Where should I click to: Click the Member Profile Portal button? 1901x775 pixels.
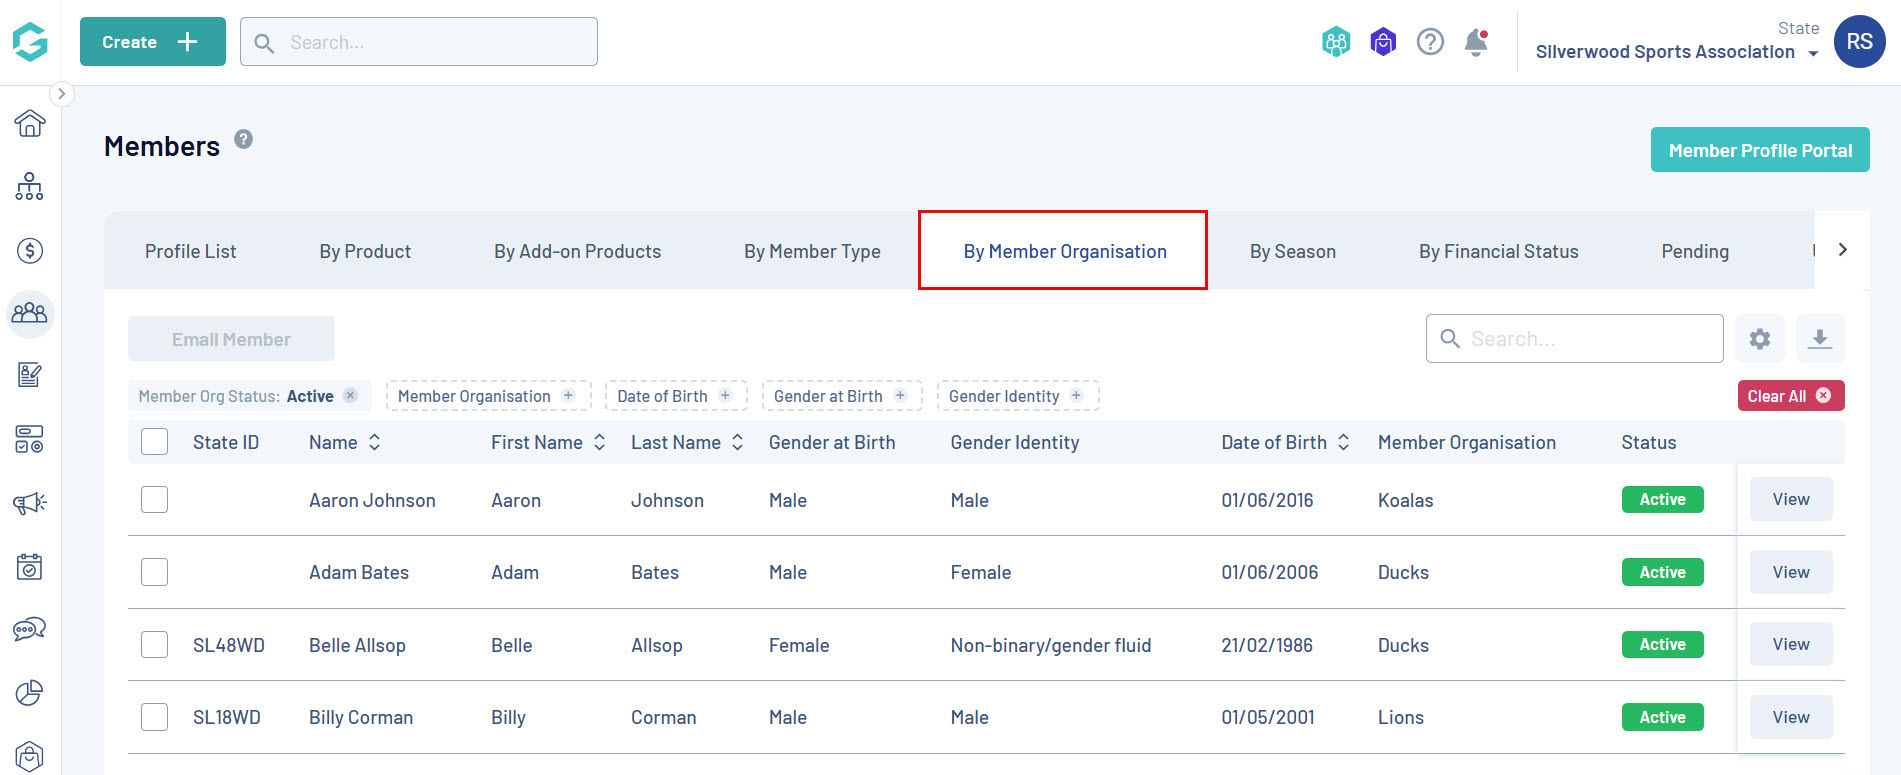coord(1759,150)
